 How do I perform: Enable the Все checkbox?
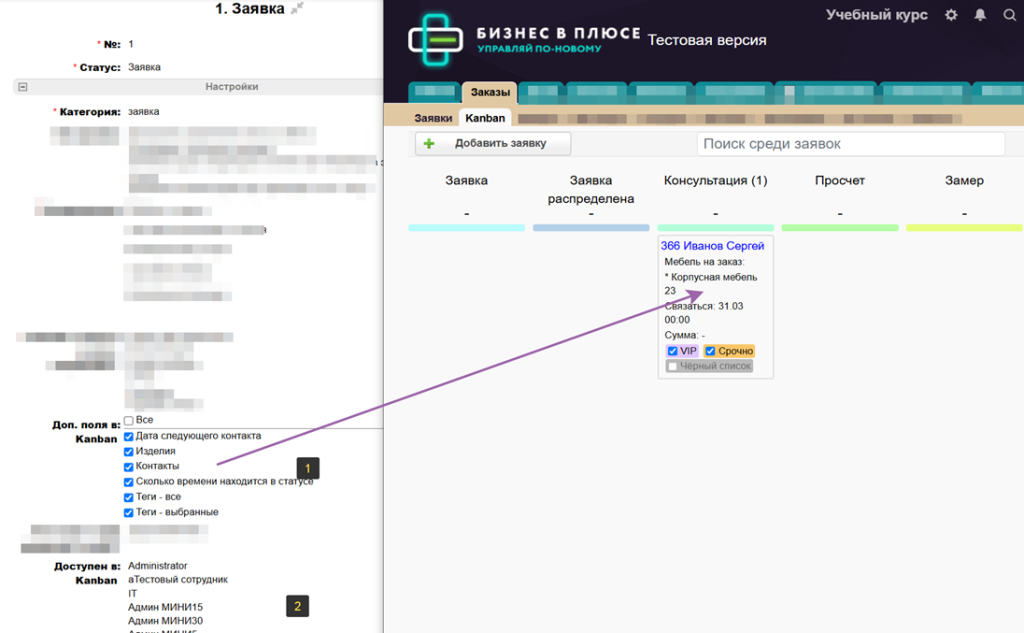tap(128, 421)
